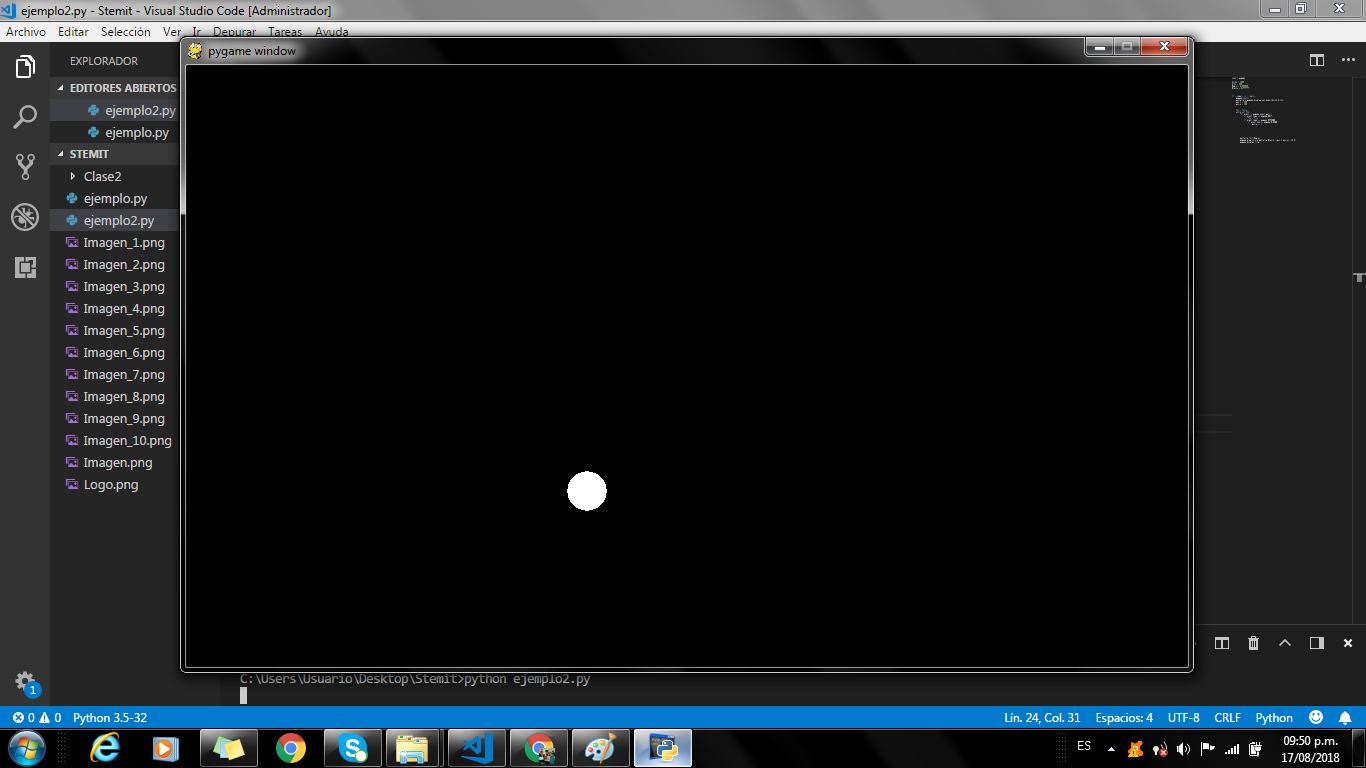
Task: Open Imagen_6.png file
Action: pyautogui.click(x=115, y=352)
